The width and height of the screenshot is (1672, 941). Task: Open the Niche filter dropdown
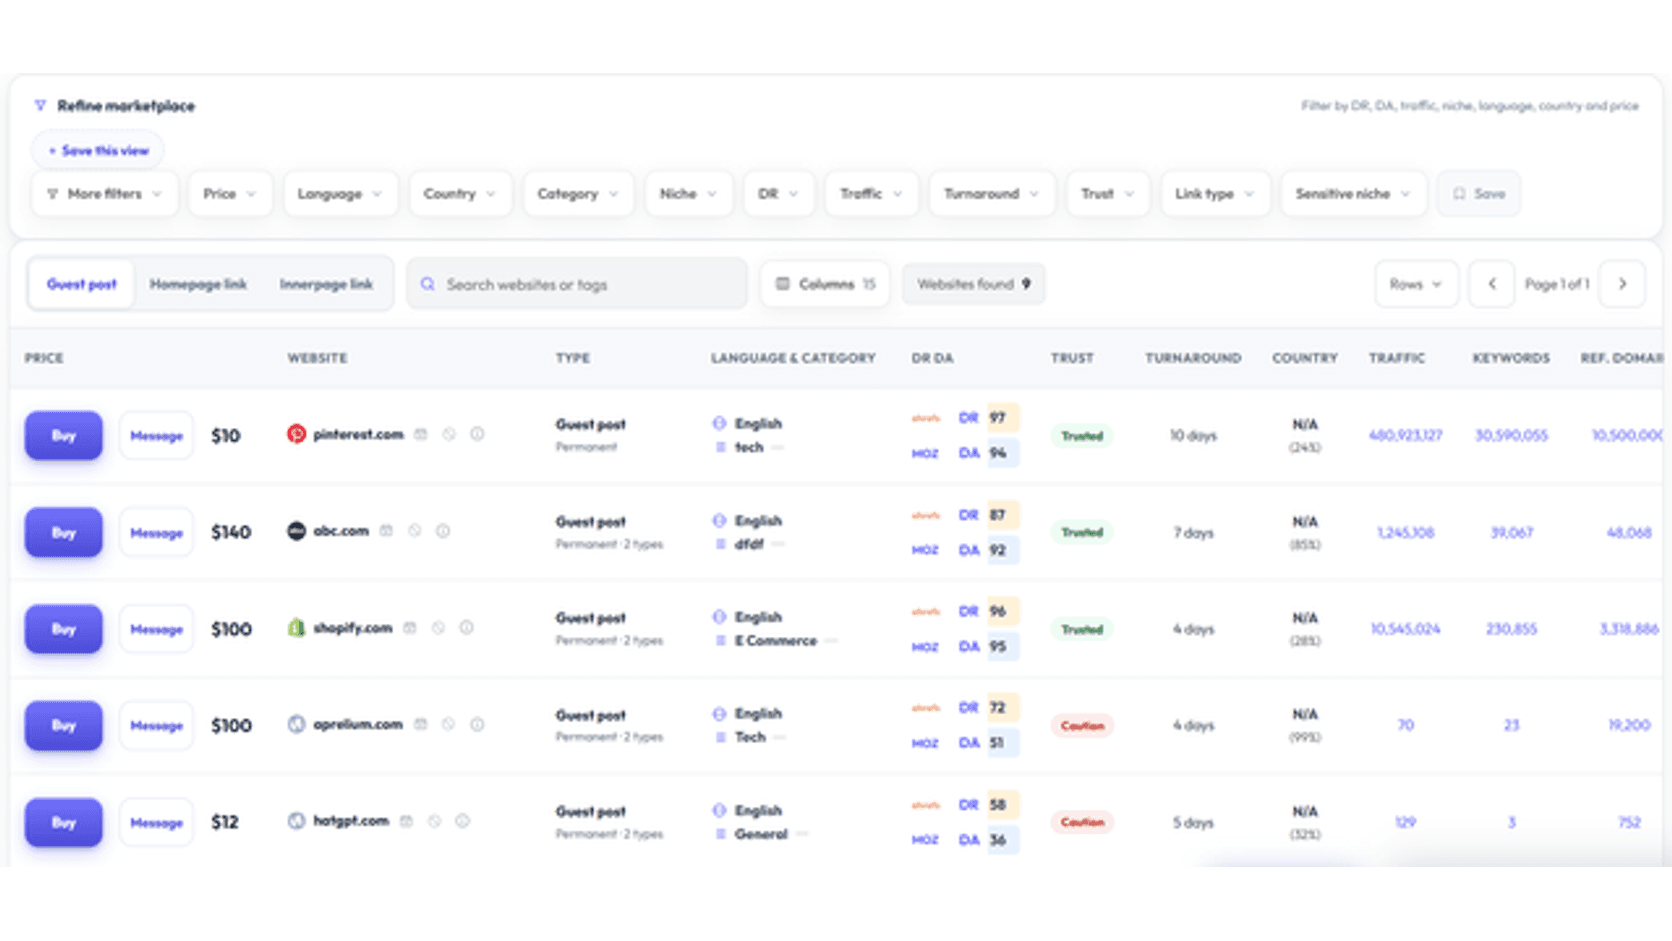(x=688, y=194)
